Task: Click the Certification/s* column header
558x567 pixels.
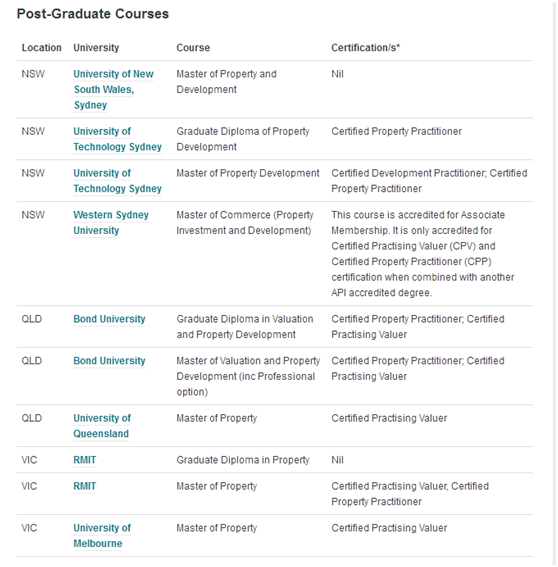Action: (x=365, y=48)
